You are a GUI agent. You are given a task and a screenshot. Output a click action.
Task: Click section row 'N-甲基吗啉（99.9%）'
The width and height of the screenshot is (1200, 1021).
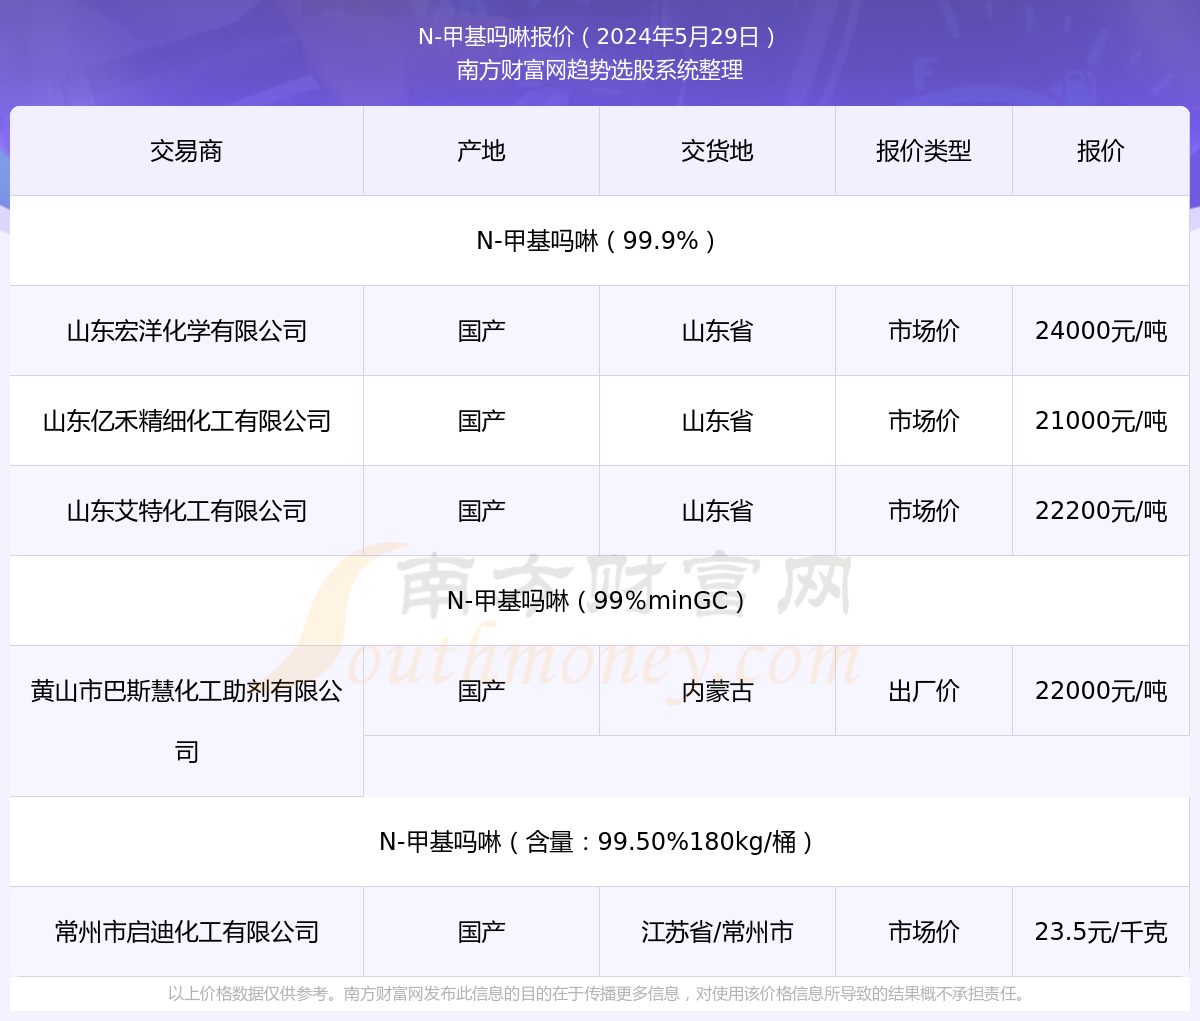click(x=600, y=241)
